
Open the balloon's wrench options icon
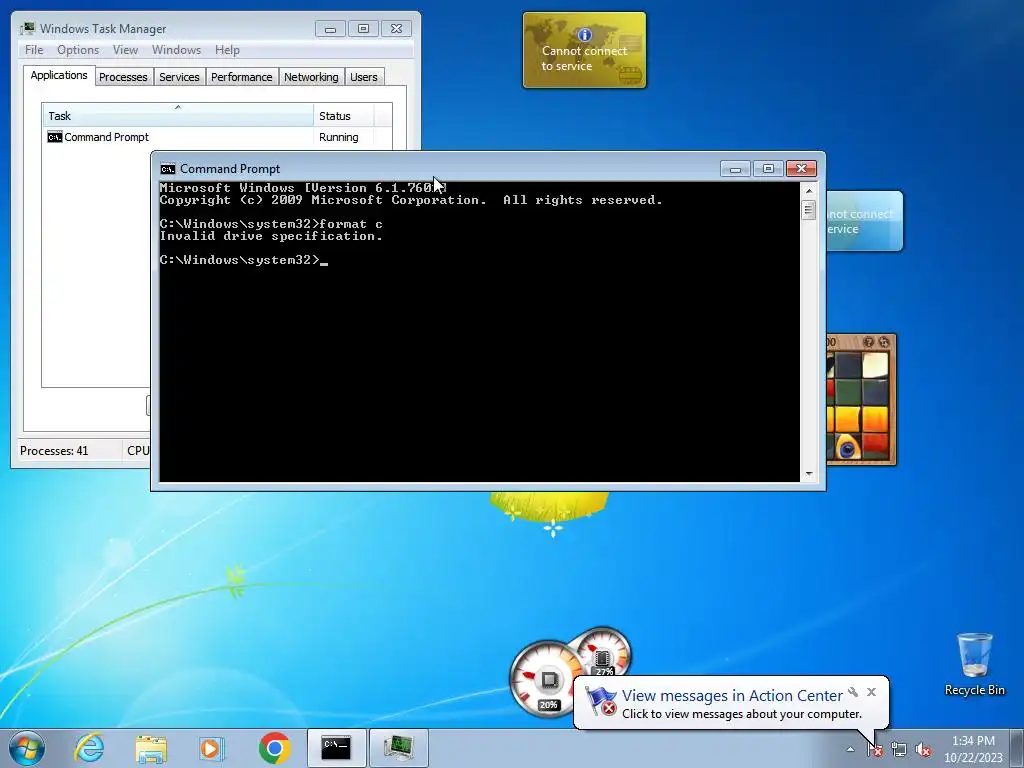pyautogui.click(x=853, y=692)
